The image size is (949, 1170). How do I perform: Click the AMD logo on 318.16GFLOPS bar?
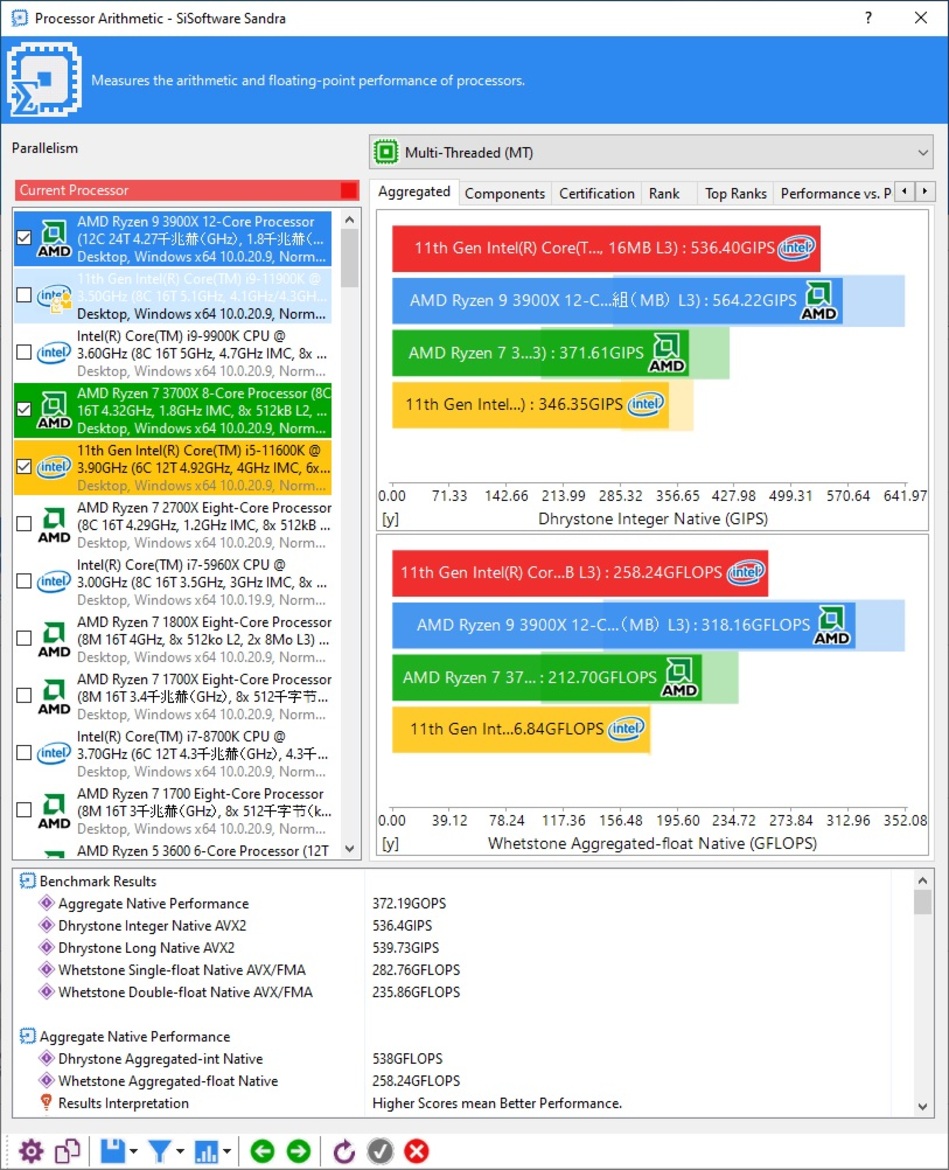pos(832,625)
